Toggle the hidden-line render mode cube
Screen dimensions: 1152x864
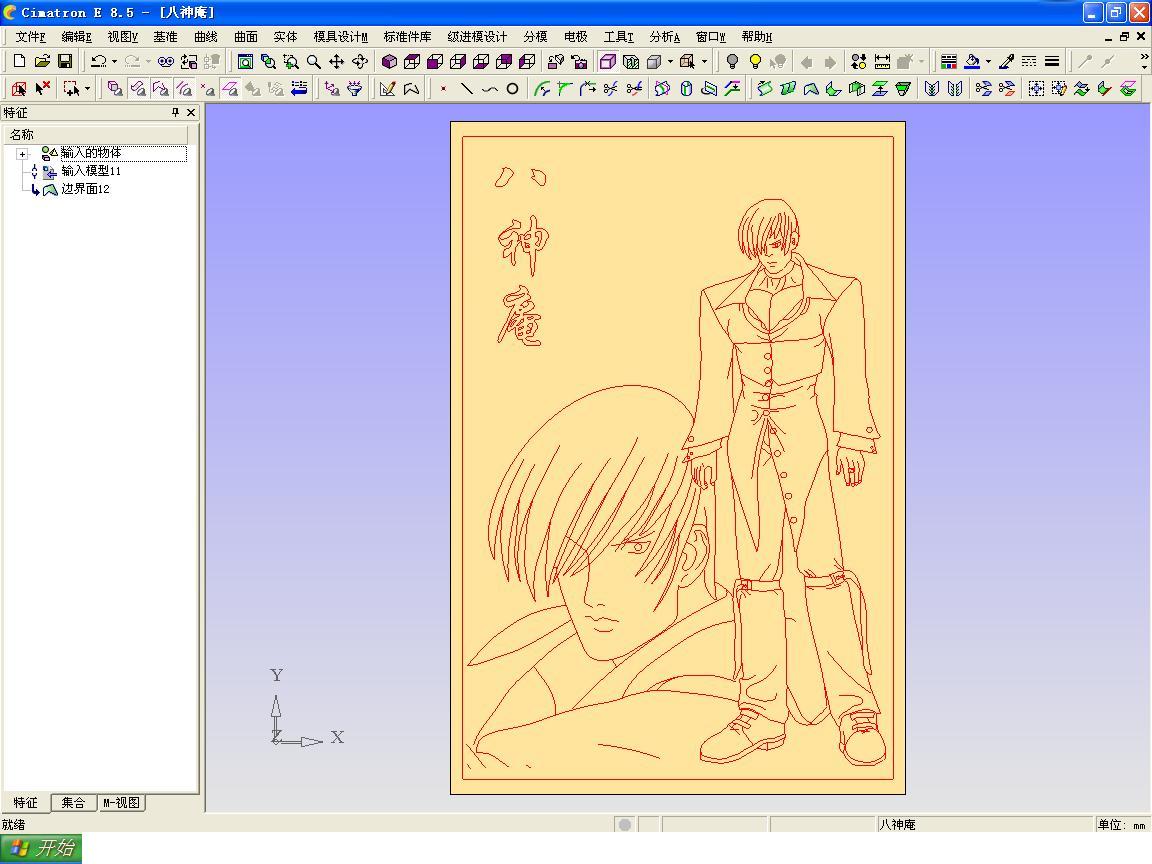[x=631, y=62]
